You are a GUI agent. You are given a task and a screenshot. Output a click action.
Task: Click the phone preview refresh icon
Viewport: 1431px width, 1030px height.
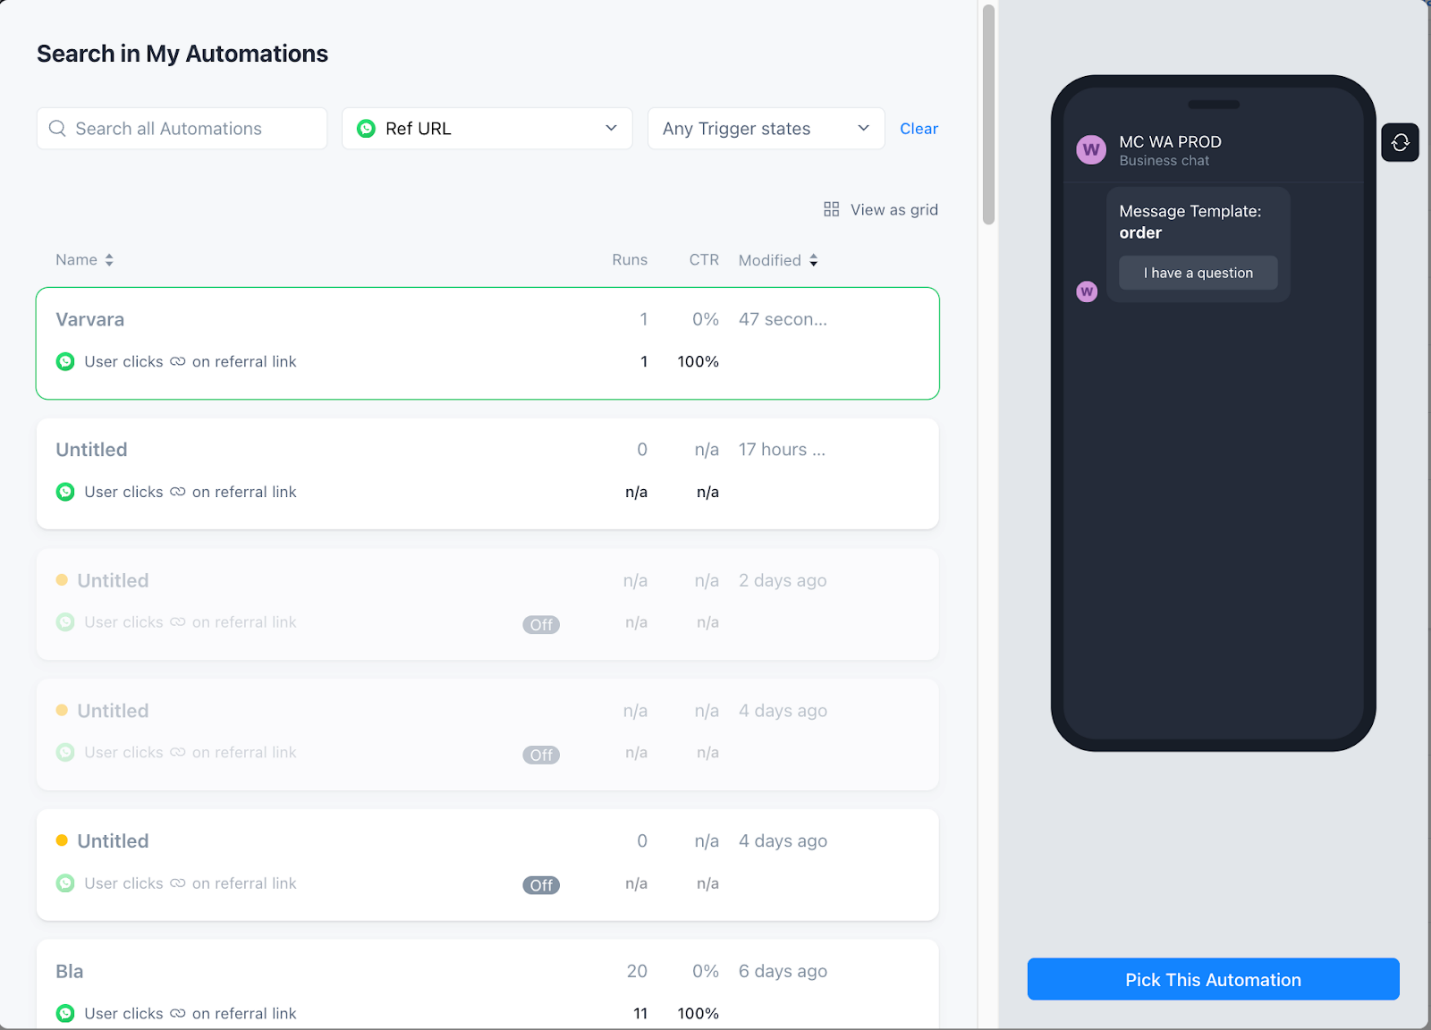pyautogui.click(x=1400, y=142)
